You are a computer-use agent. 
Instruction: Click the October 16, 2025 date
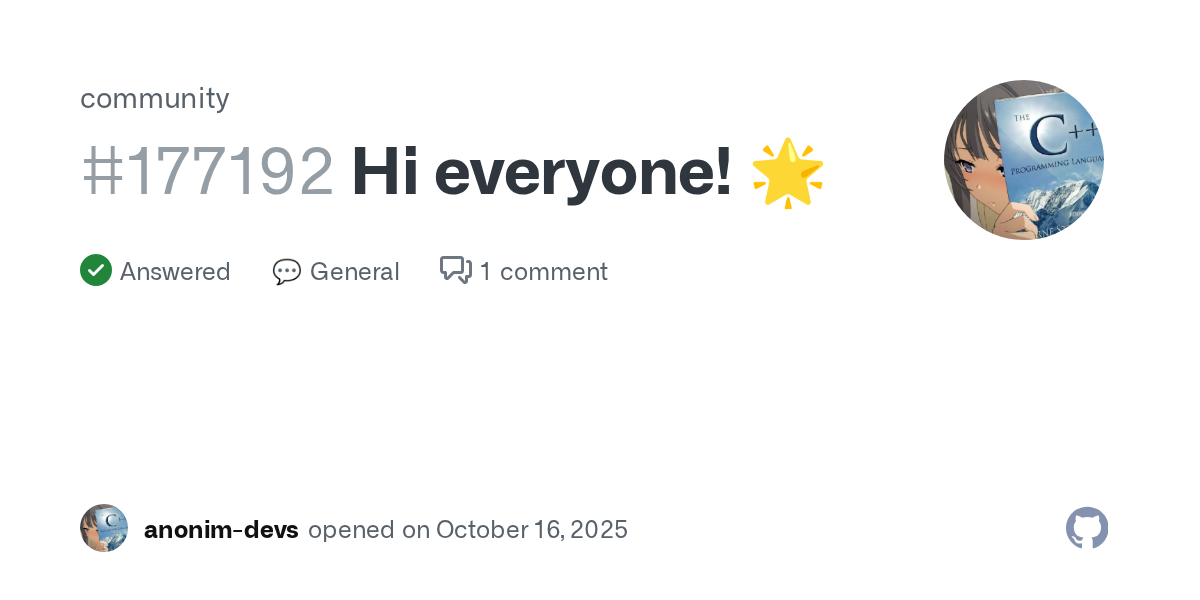532,530
